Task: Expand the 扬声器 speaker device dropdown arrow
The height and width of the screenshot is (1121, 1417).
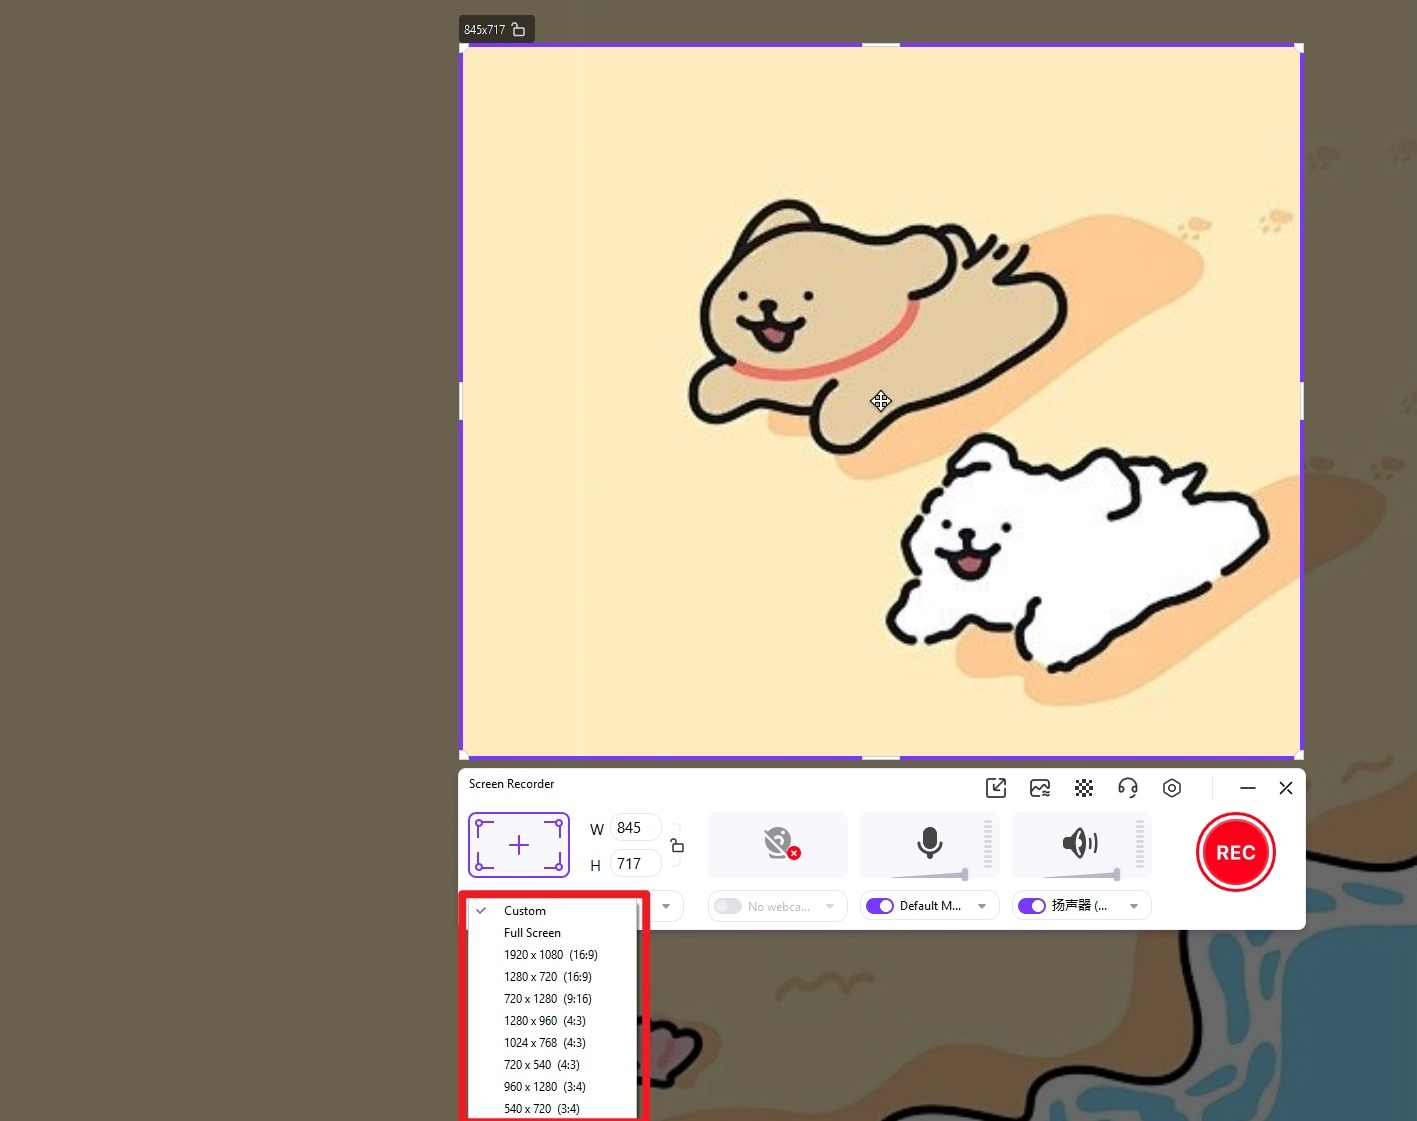Action: coord(1134,906)
